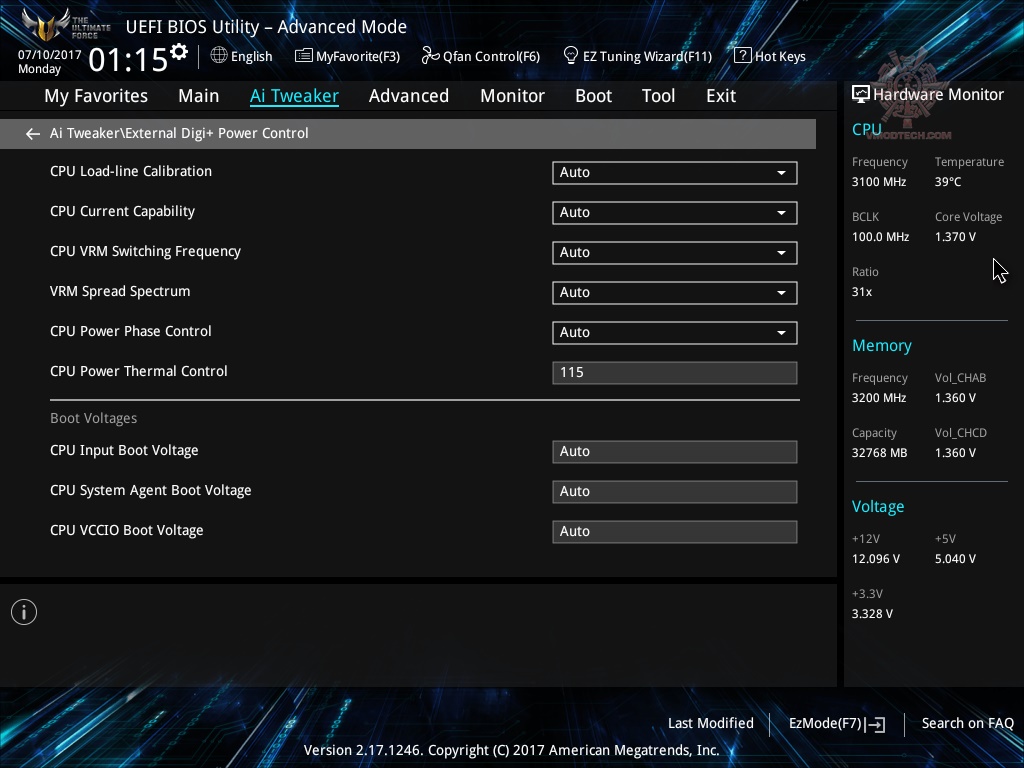Click the CPU Load-line Calibration label

pyautogui.click(x=131, y=171)
